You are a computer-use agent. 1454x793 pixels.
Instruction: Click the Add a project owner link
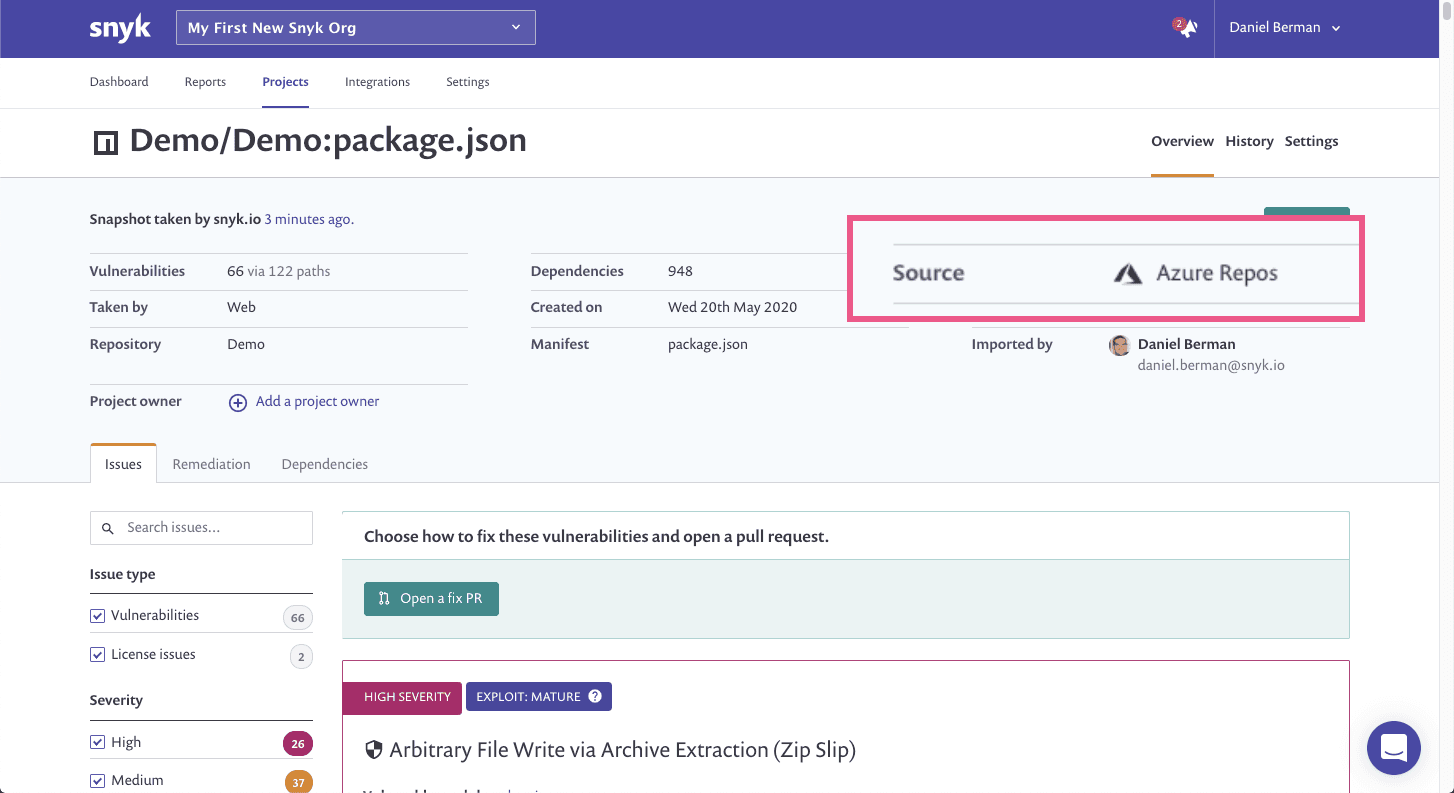317,401
